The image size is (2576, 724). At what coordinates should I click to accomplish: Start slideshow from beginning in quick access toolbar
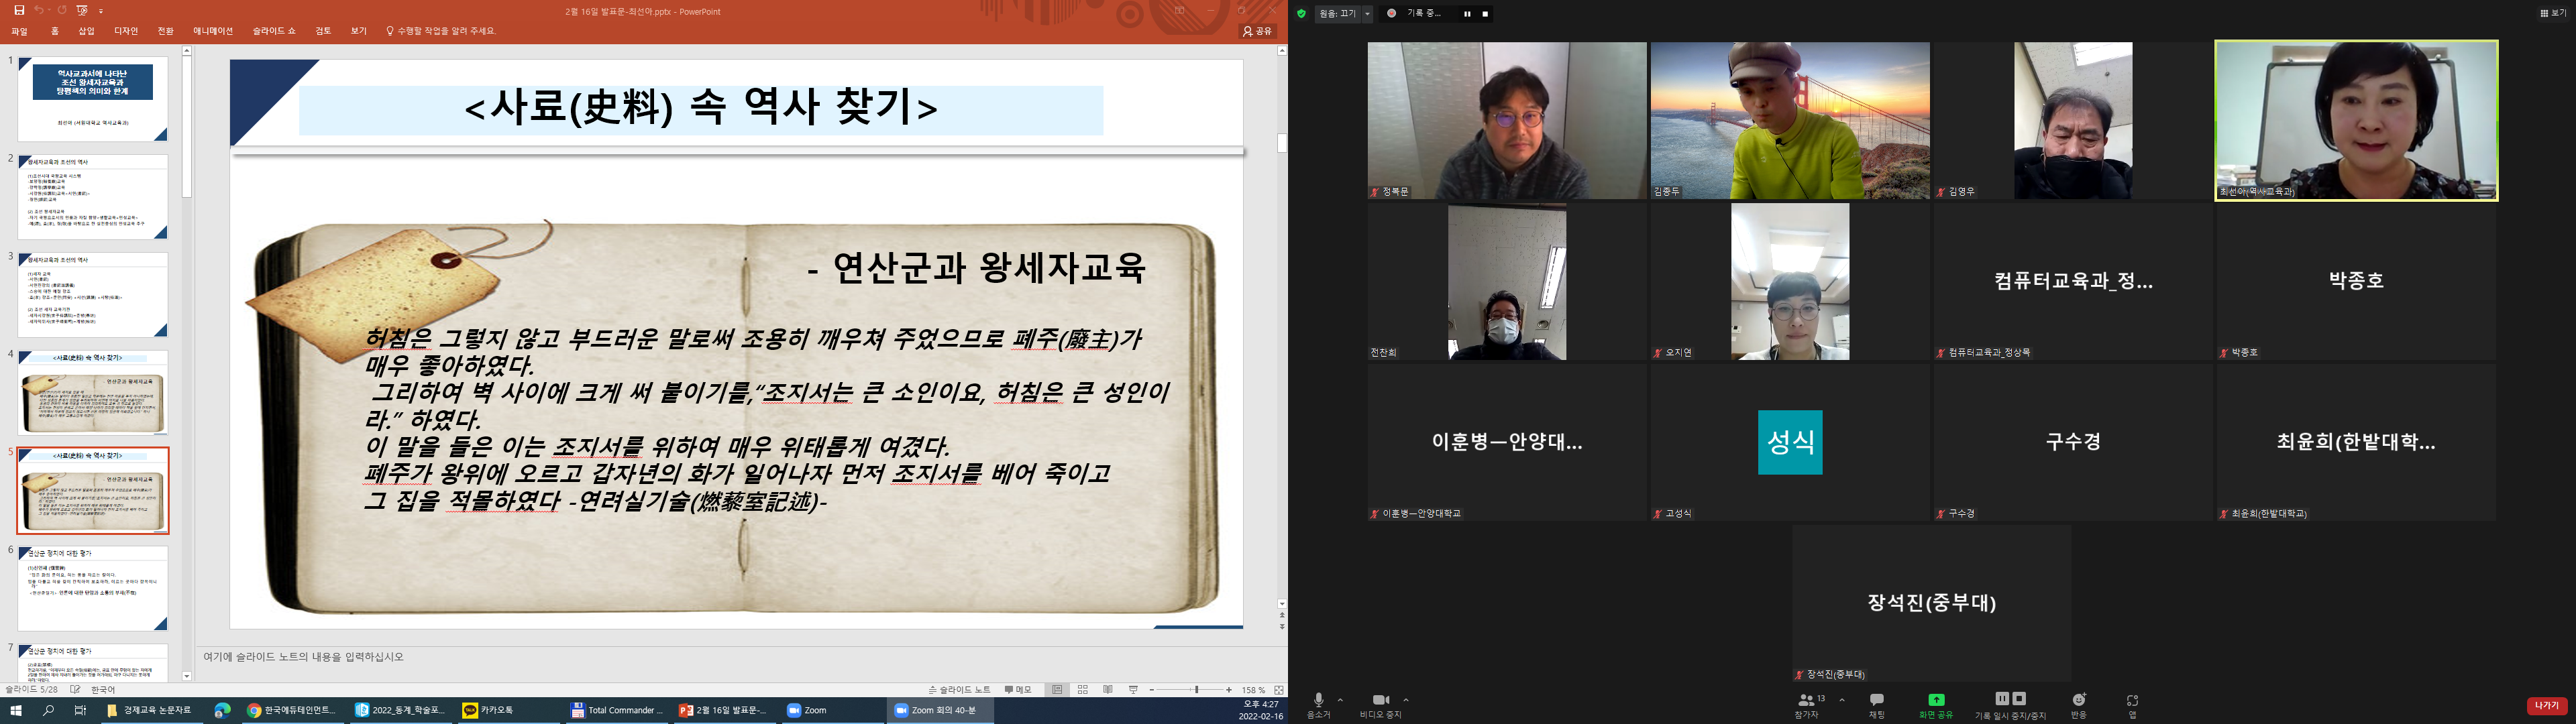click(82, 10)
